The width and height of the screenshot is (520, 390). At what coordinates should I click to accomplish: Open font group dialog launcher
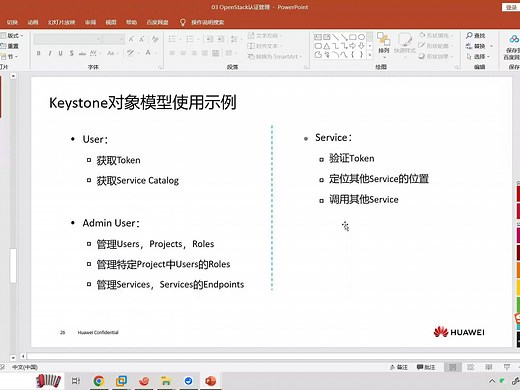coord(160,67)
